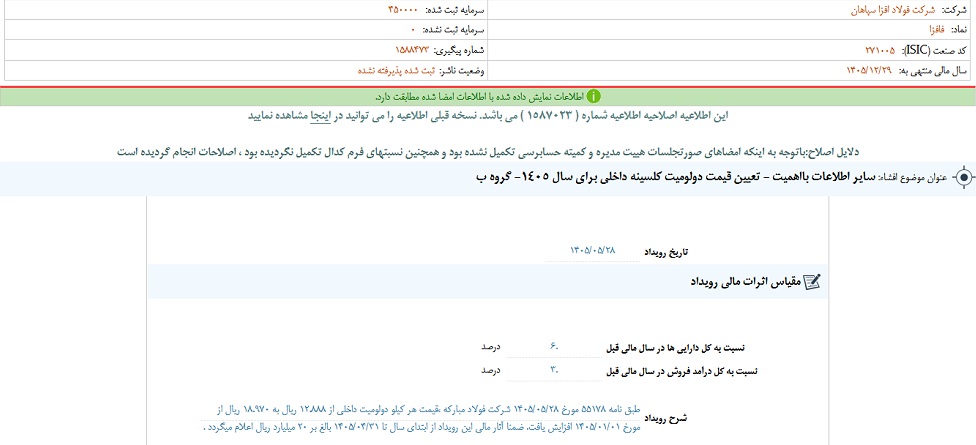Viewport: 976px width, 445px height.
Task: Click the target icon beside disclosure subject title
Action: pyautogui.click(x=962, y=178)
